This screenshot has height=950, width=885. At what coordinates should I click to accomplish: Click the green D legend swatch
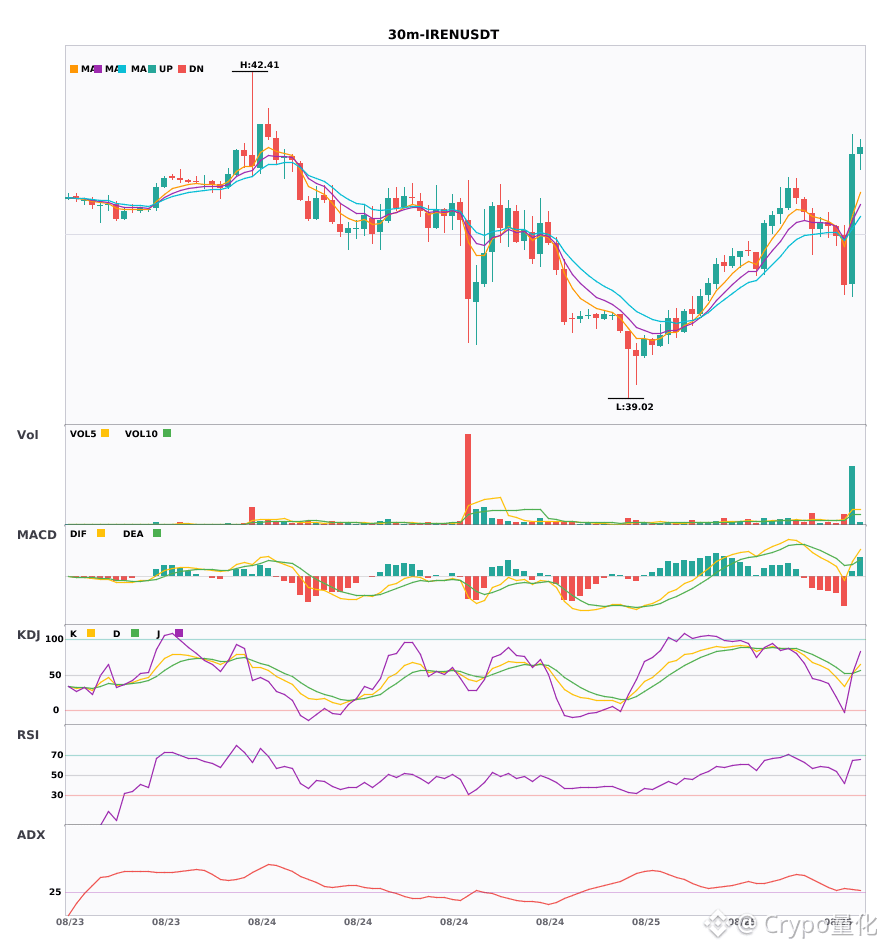click(135, 633)
